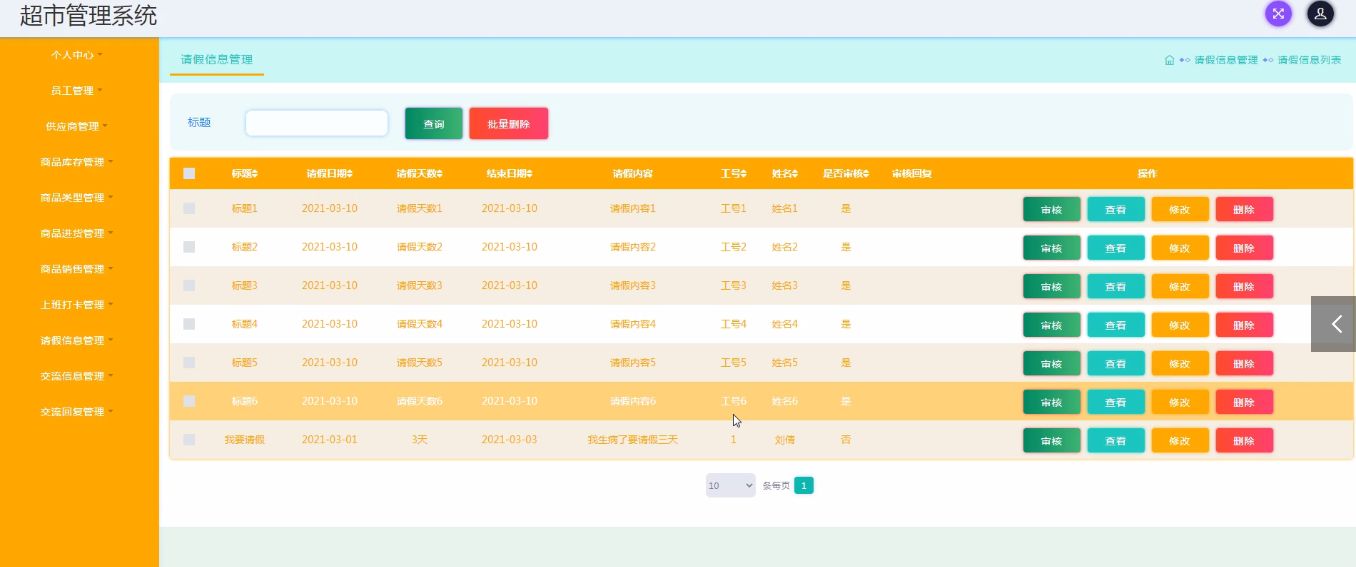This screenshot has width=1356, height=567.
Task: Sort the table by 请假天数 column
Action: 419,174
